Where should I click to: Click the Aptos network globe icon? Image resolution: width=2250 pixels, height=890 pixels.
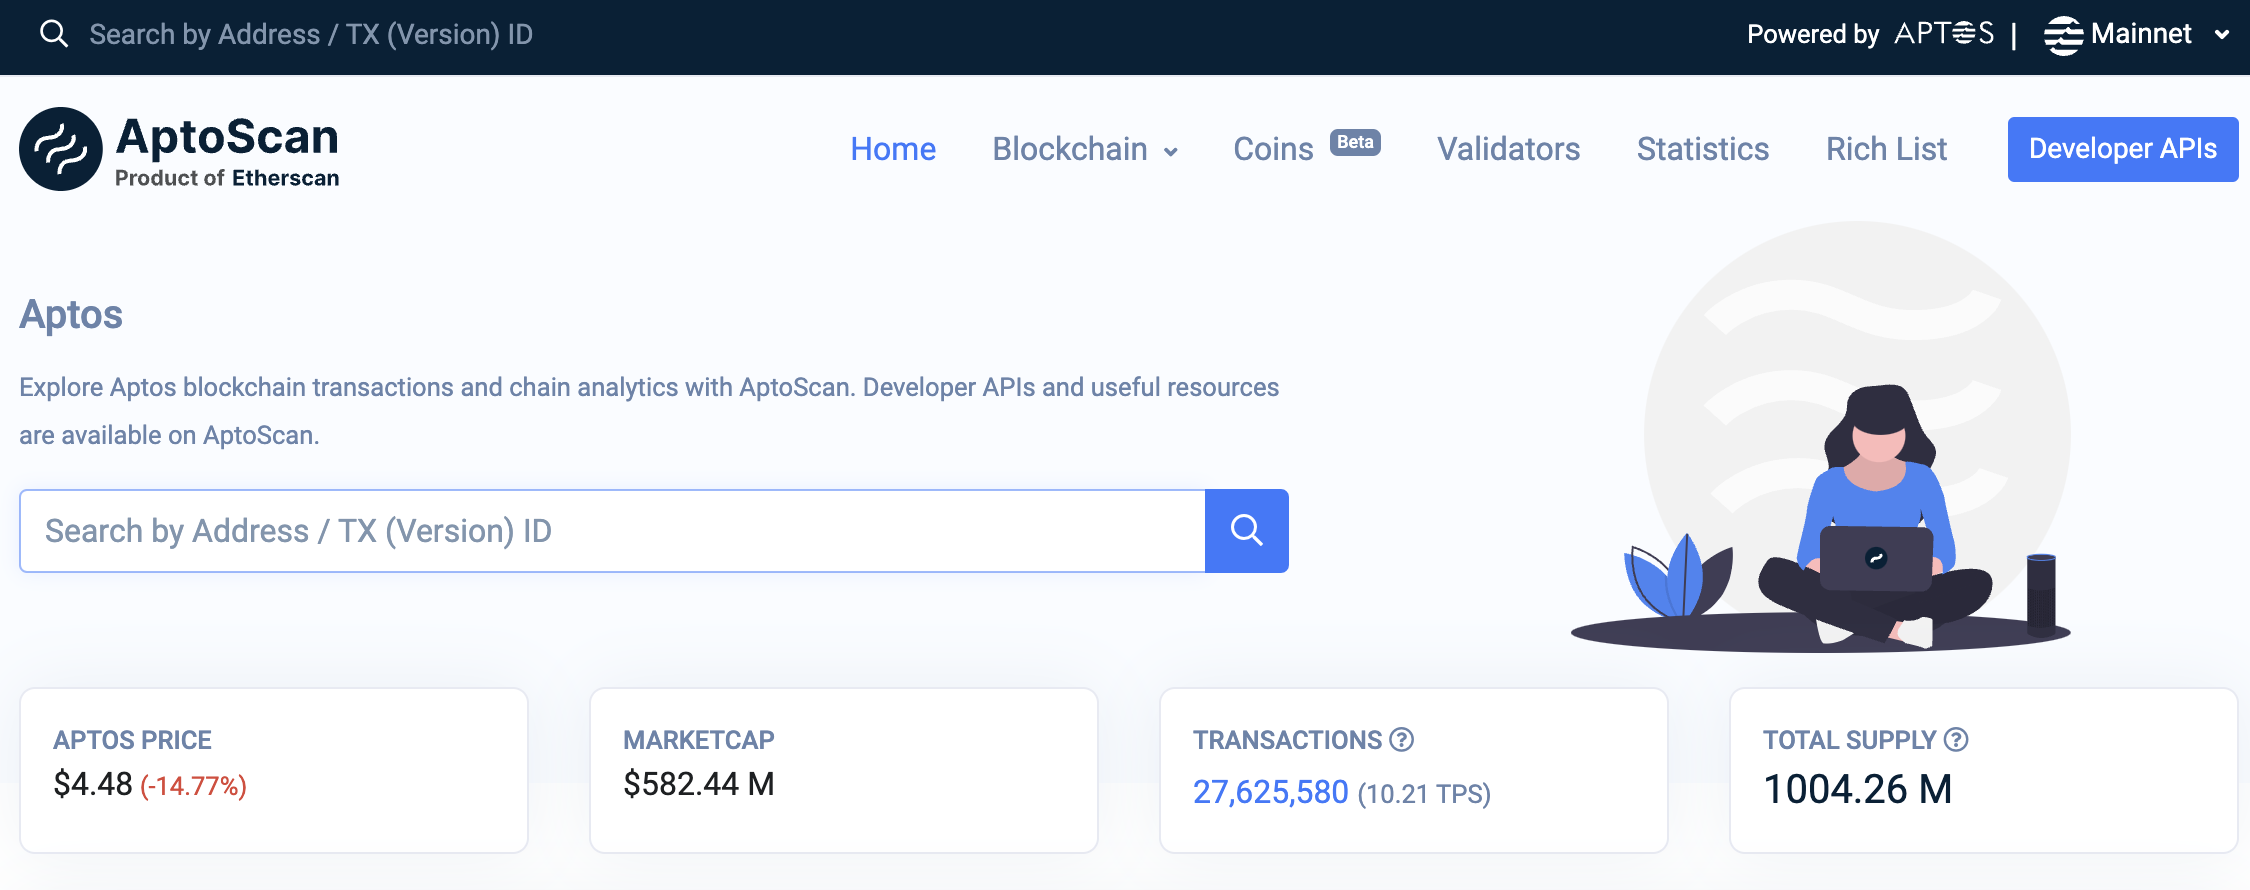tap(2062, 35)
